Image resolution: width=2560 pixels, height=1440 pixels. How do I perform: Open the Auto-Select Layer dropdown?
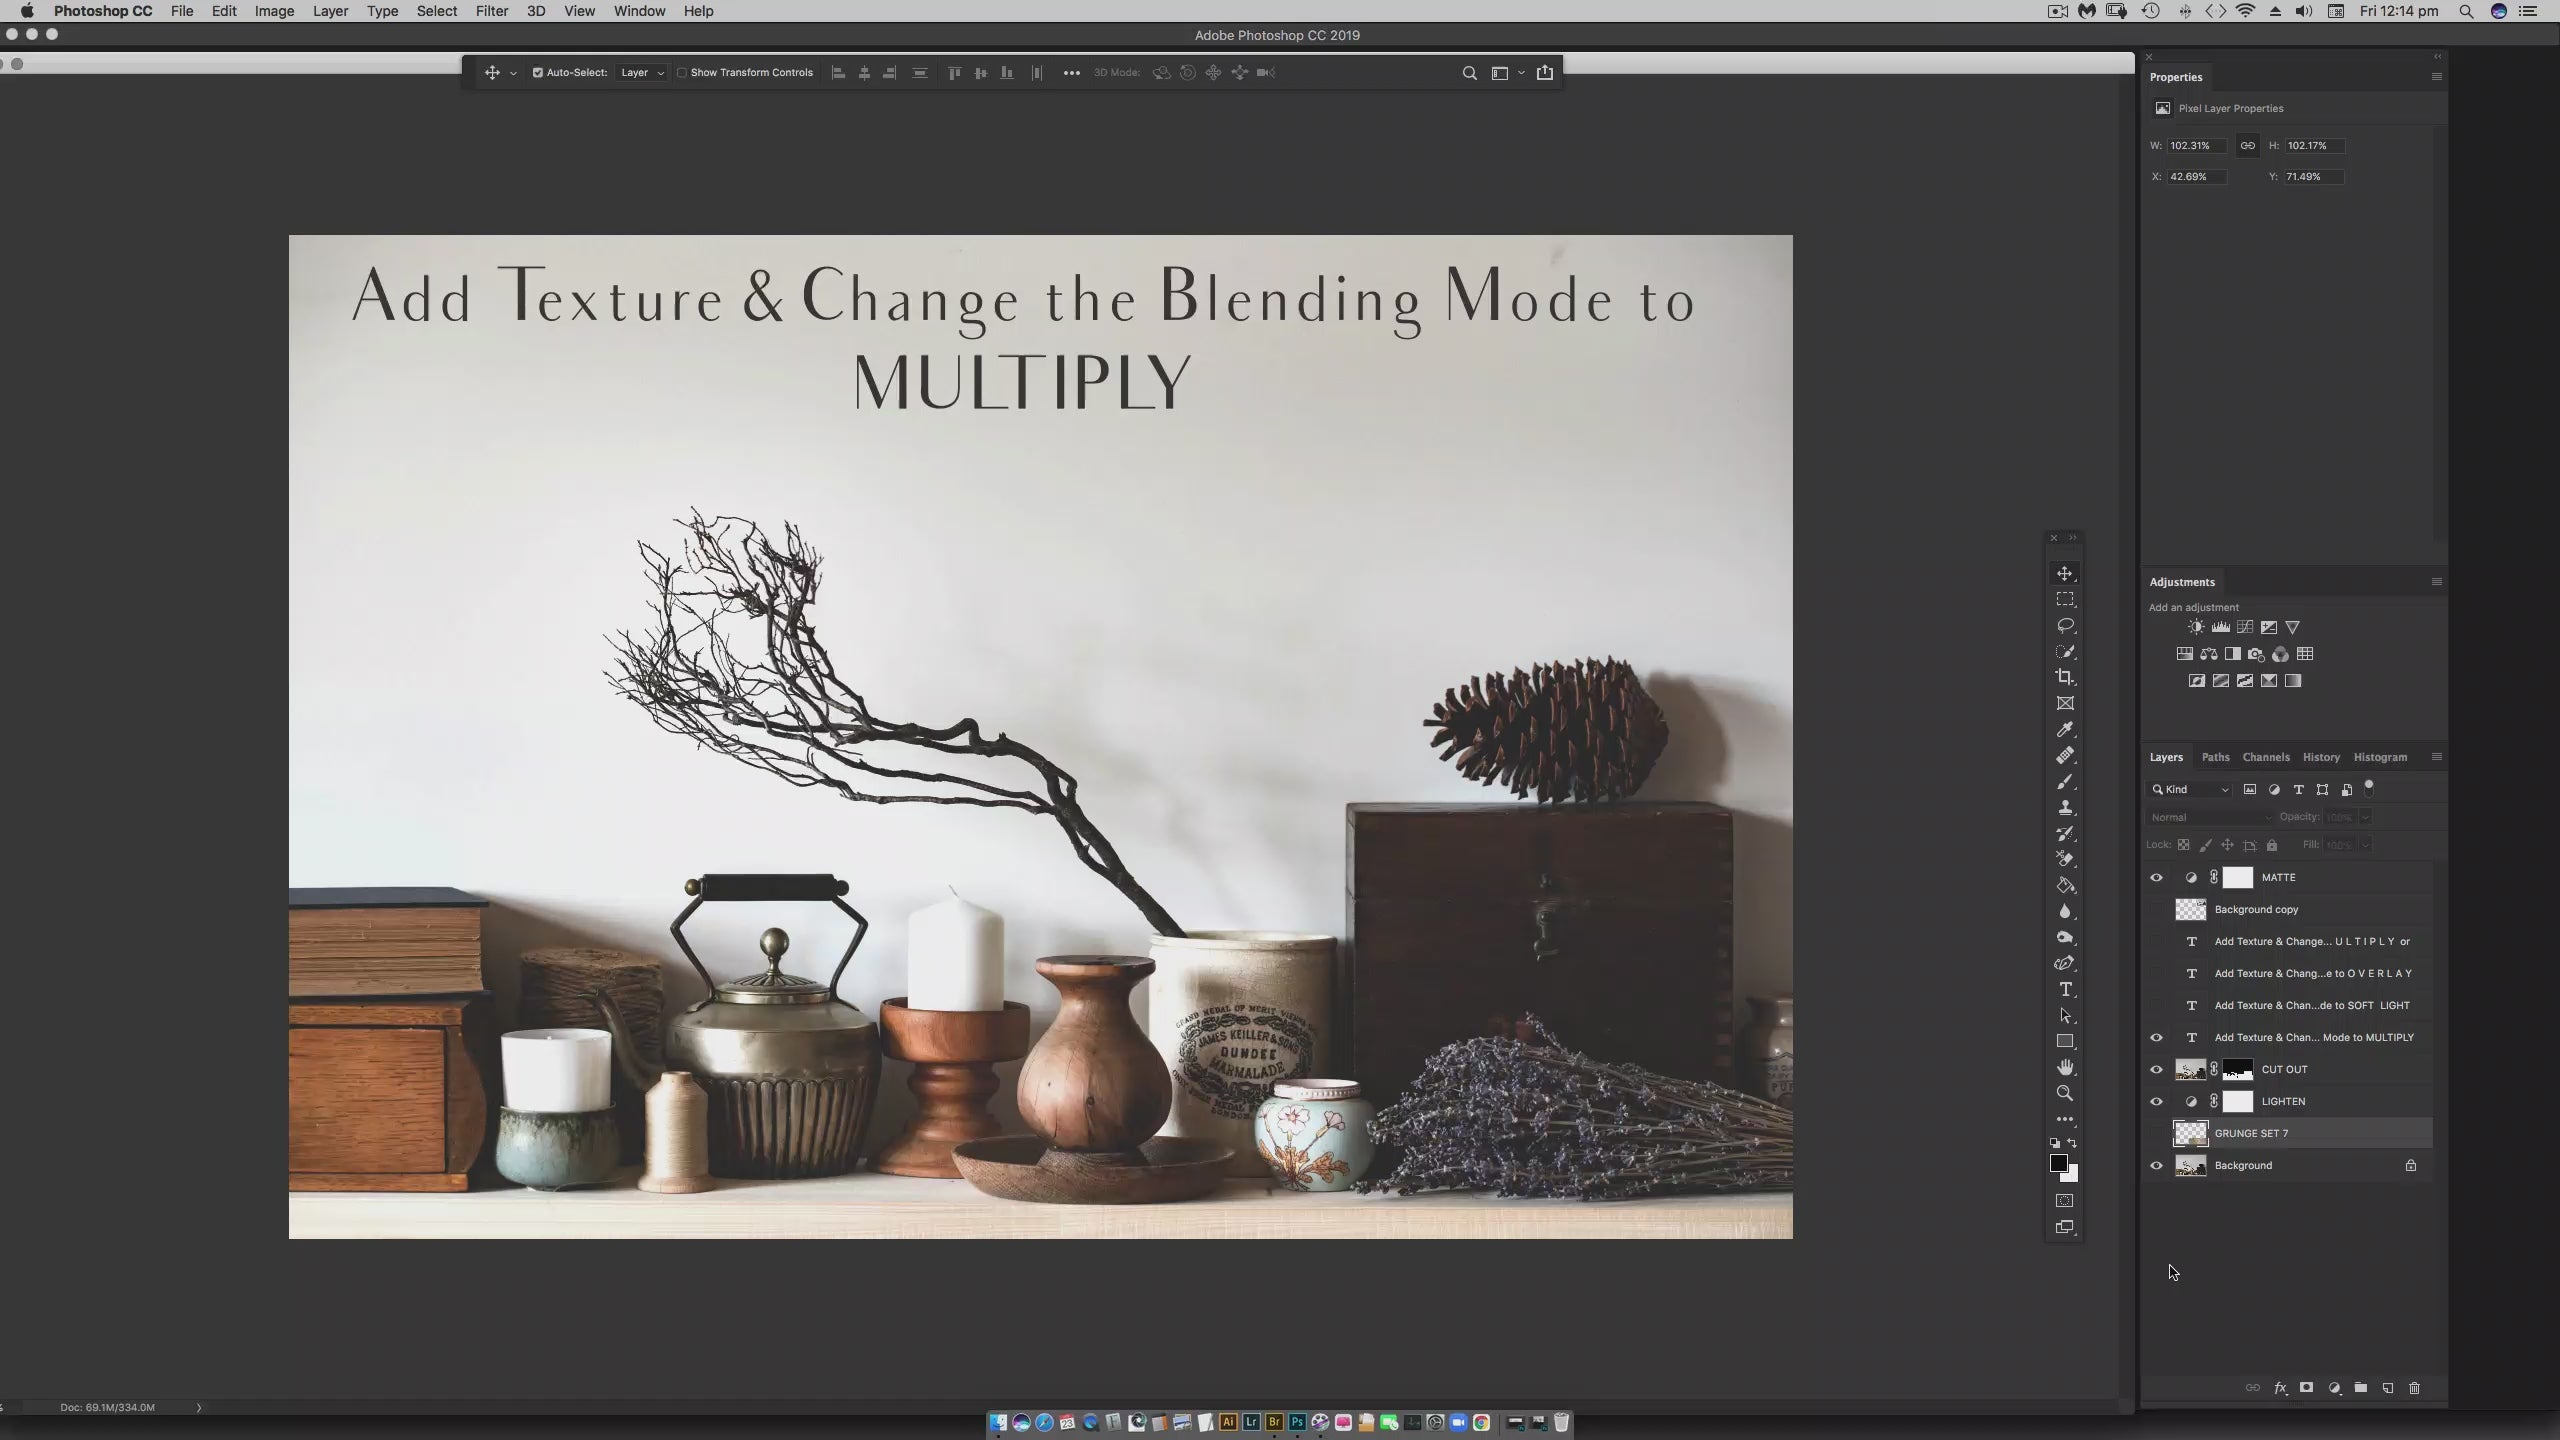click(x=642, y=73)
